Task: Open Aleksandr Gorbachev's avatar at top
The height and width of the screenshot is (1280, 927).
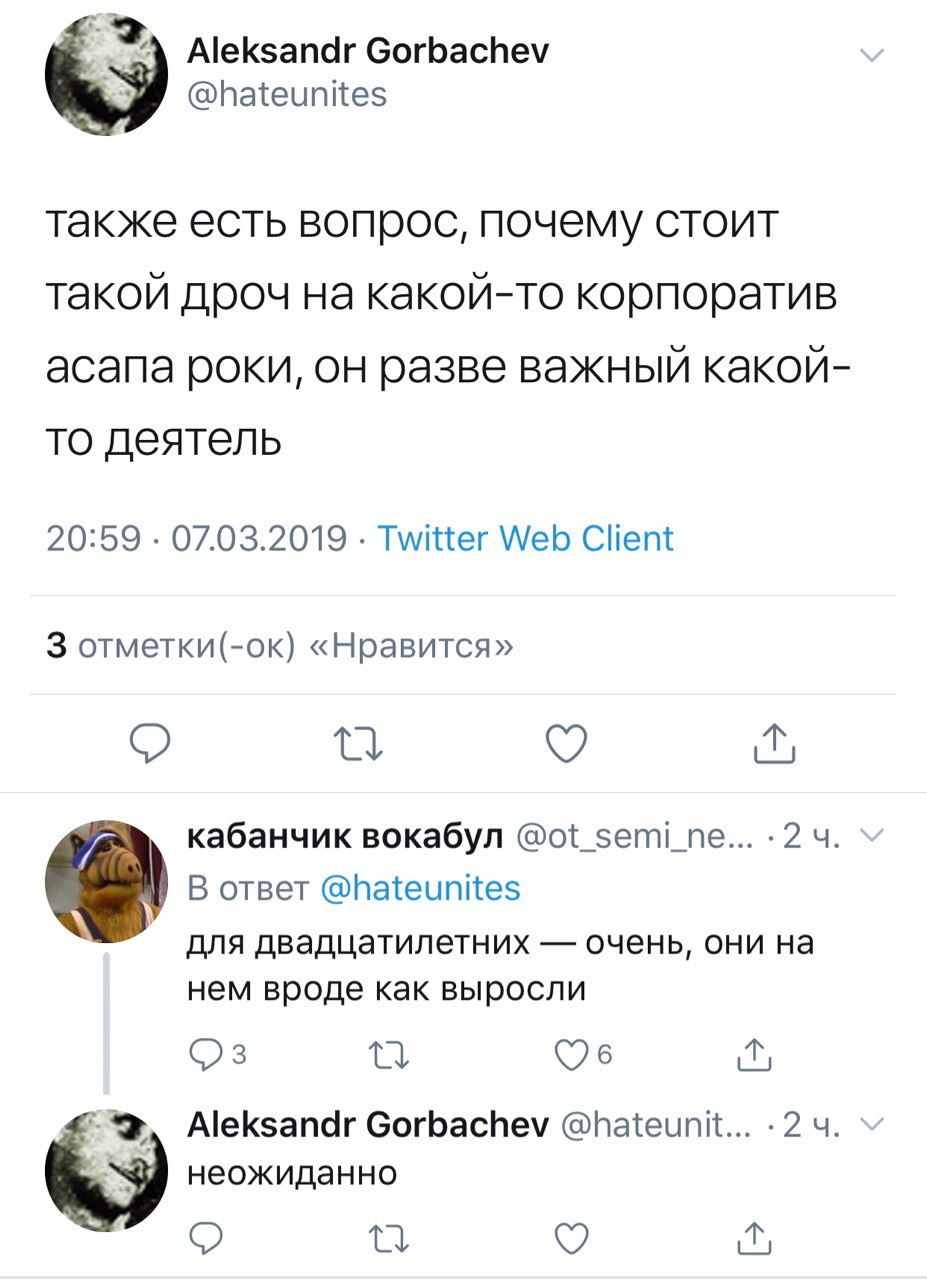Action: click(104, 75)
